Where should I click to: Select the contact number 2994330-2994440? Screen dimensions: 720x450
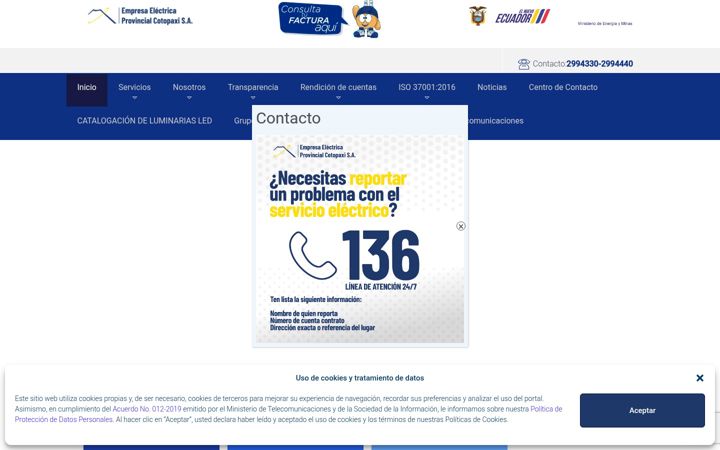(599, 64)
